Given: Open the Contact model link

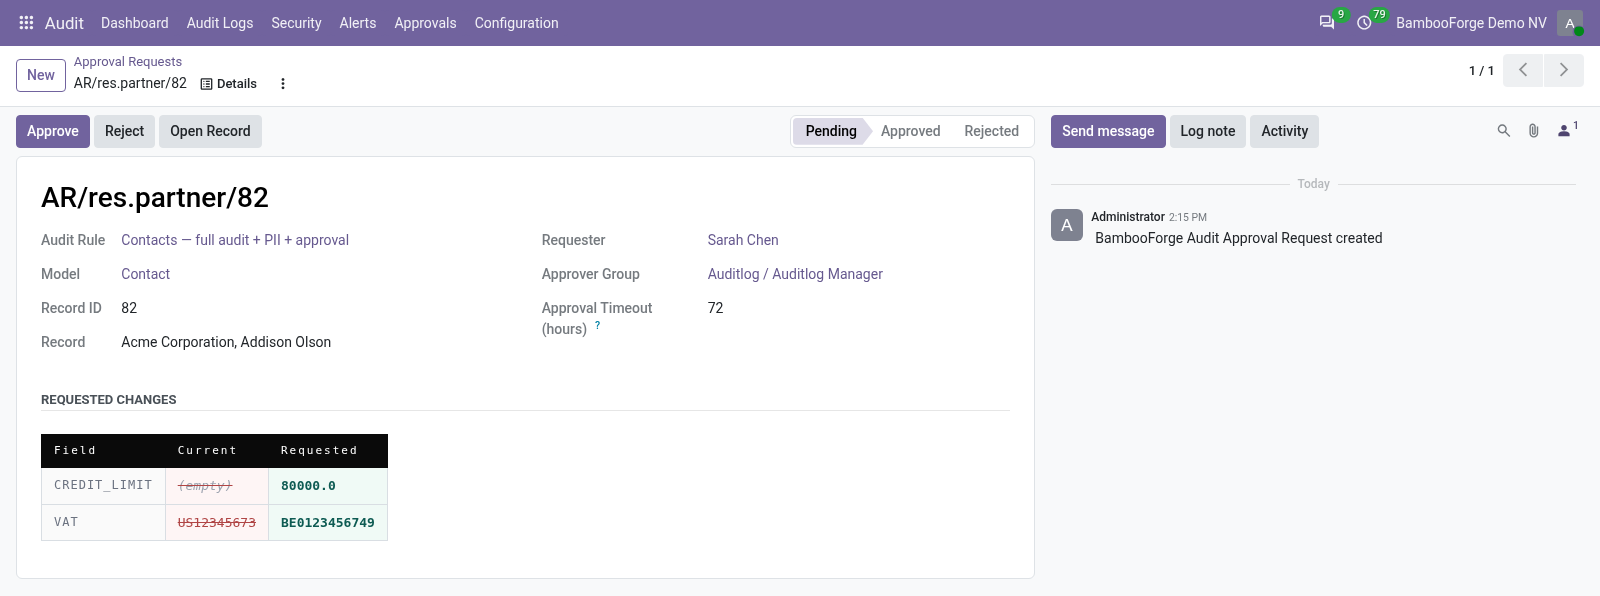Looking at the screenshot, I should click(146, 274).
